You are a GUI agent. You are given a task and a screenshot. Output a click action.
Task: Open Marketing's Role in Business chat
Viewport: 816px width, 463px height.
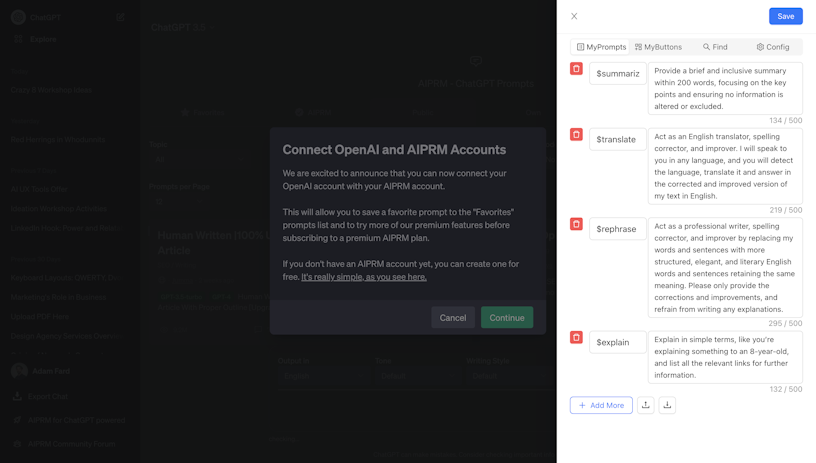(58, 297)
